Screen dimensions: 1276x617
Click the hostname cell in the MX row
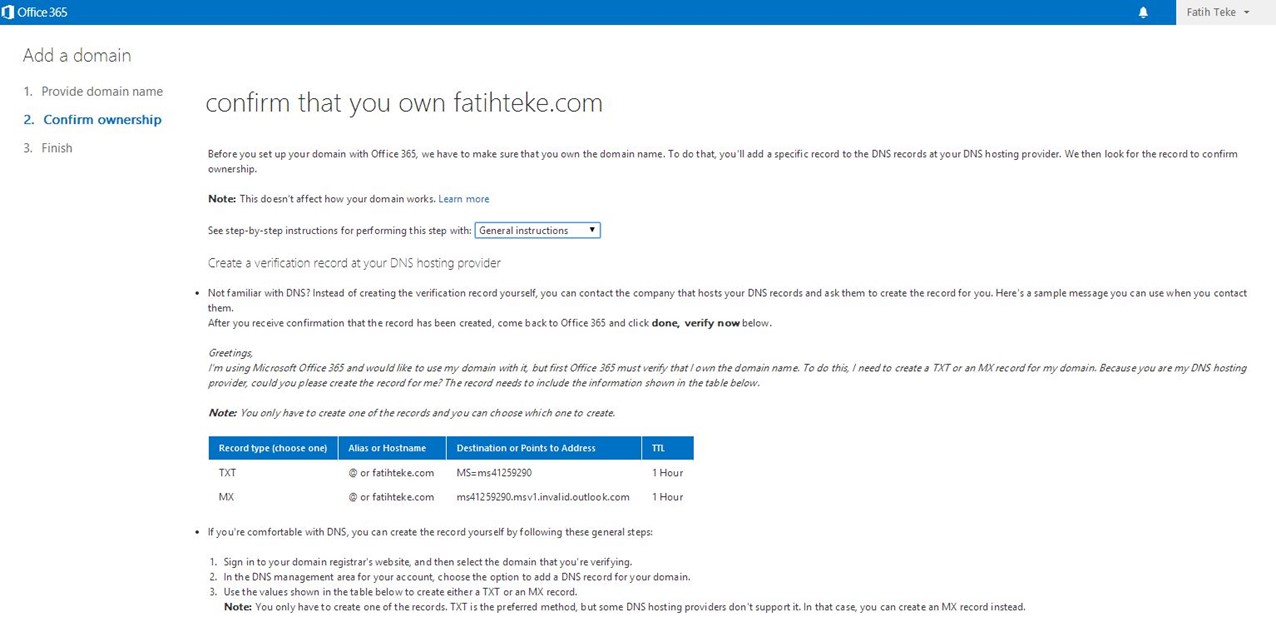[x=391, y=497]
